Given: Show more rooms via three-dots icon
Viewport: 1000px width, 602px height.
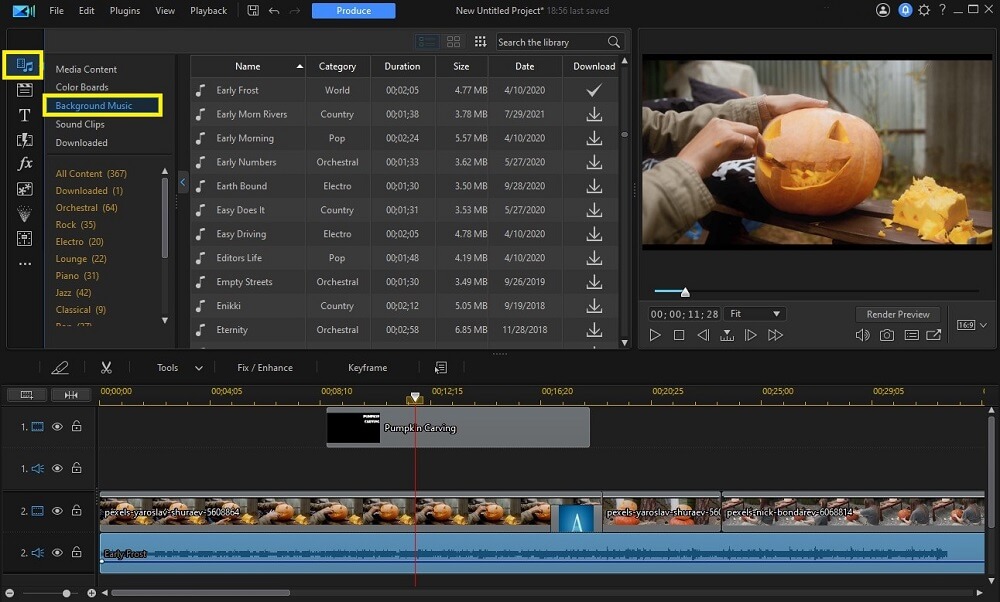Looking at the screenshot, I should (24, 263).
